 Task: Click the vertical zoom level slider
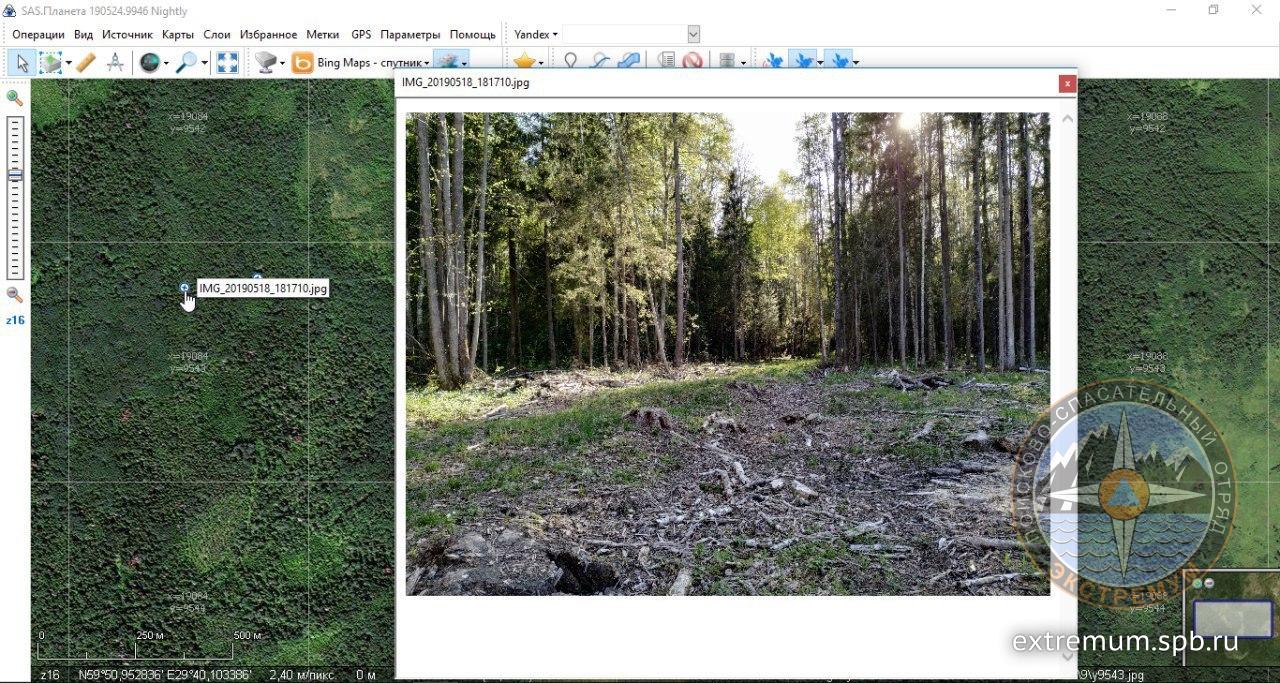pyautogui.click(x=14, y=197)
